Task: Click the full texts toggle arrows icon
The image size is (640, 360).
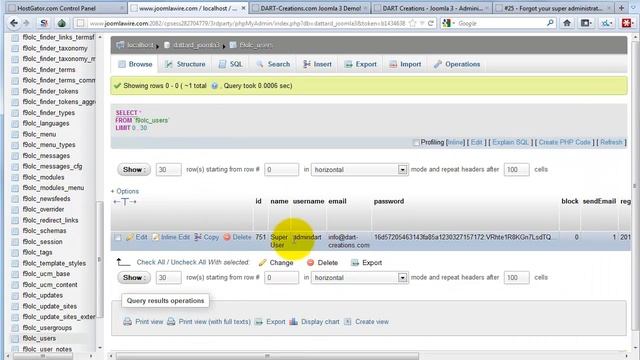Action: 125,202
